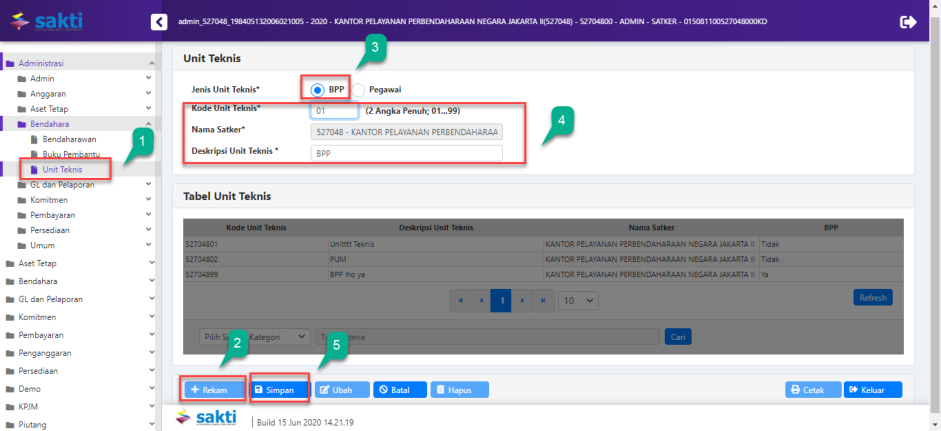
Task: Click the Simpan save button
Action: (278, 390)
